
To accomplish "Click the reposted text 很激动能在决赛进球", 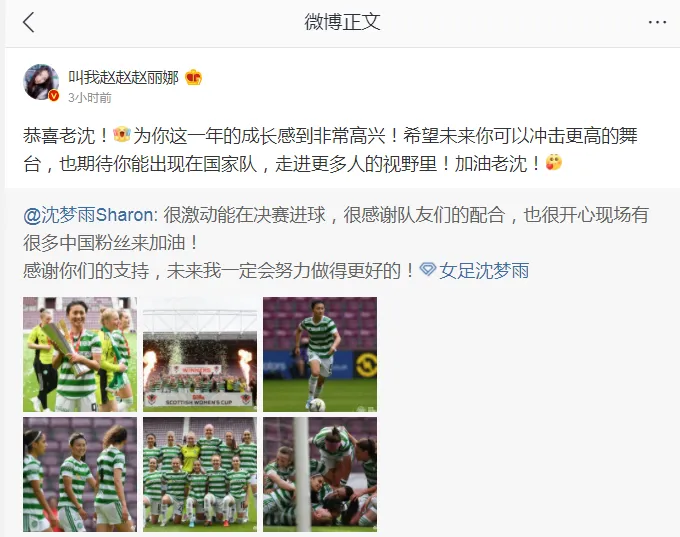I will (244, 215).
